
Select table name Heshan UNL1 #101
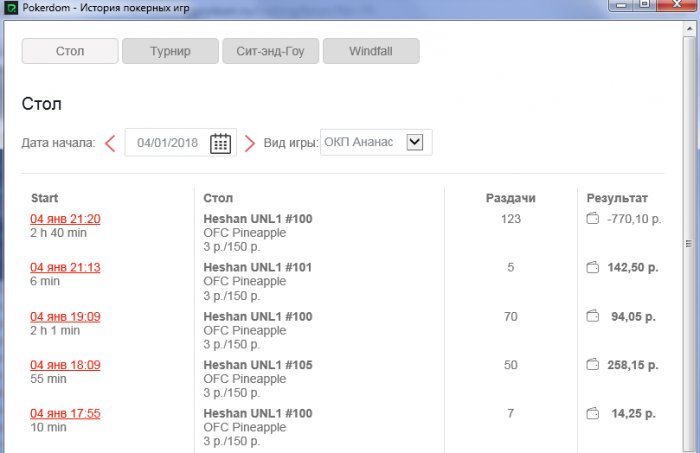(258, 267)
